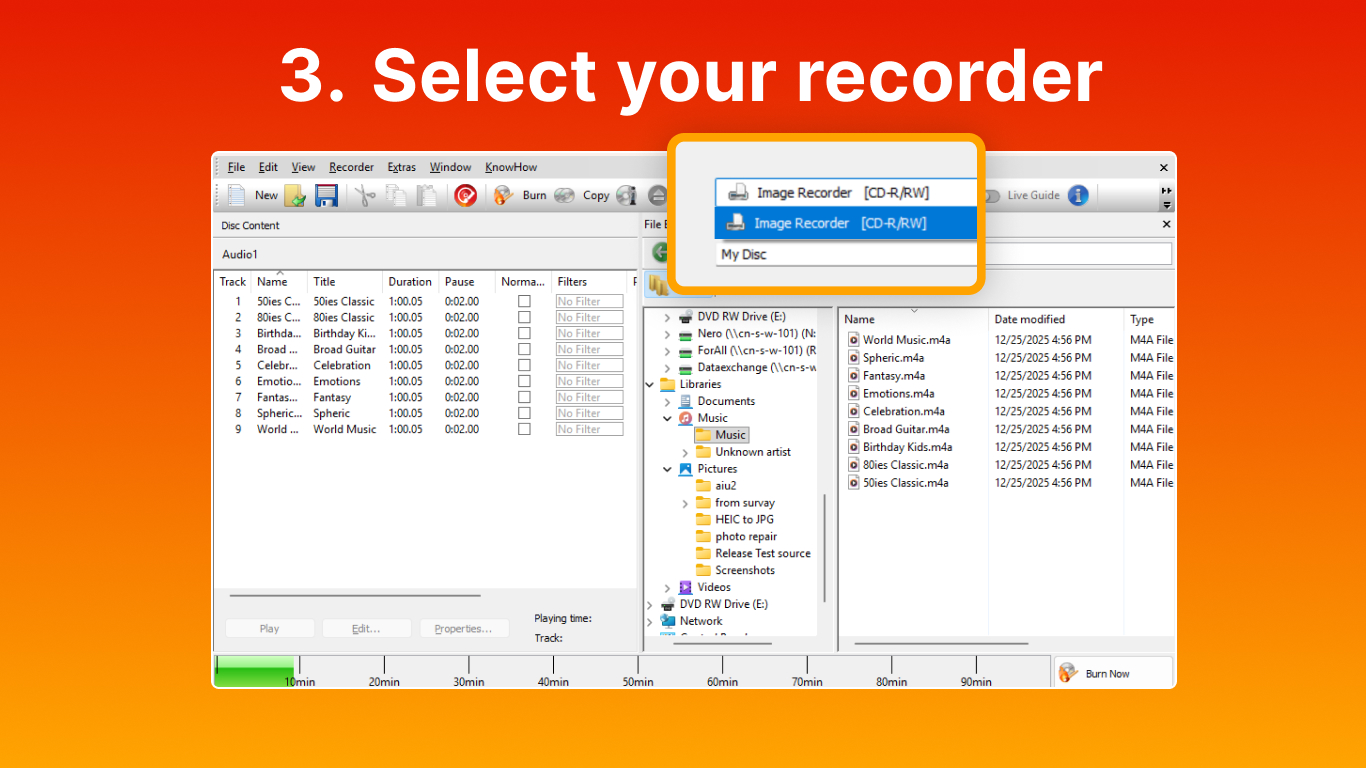Collapse the Pictures library node
This screenshot has width=1366, height=768.
click(667, 469)
